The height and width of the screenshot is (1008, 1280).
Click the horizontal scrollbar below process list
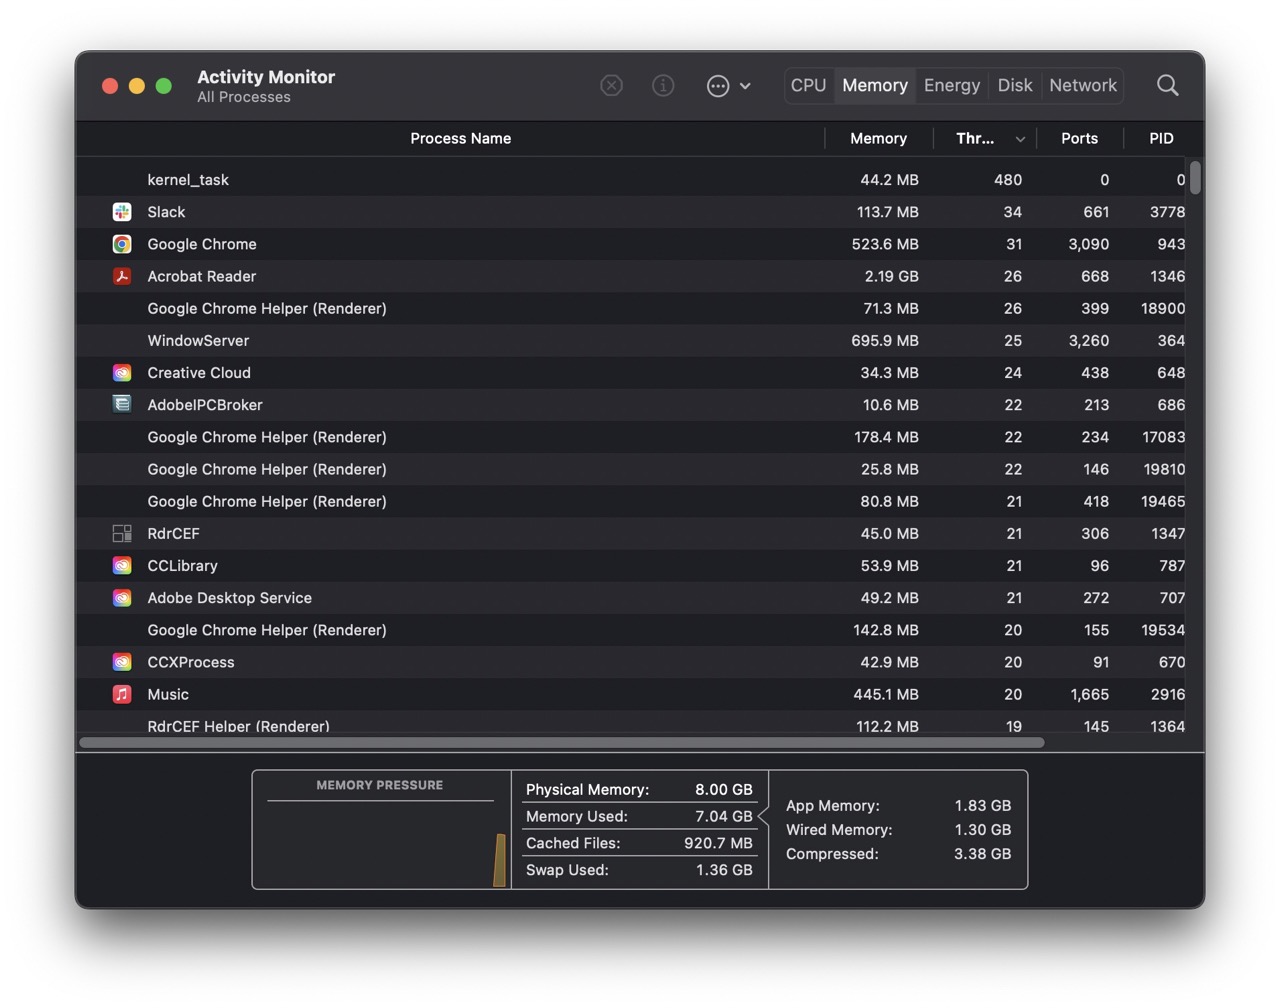click(561, 743)
